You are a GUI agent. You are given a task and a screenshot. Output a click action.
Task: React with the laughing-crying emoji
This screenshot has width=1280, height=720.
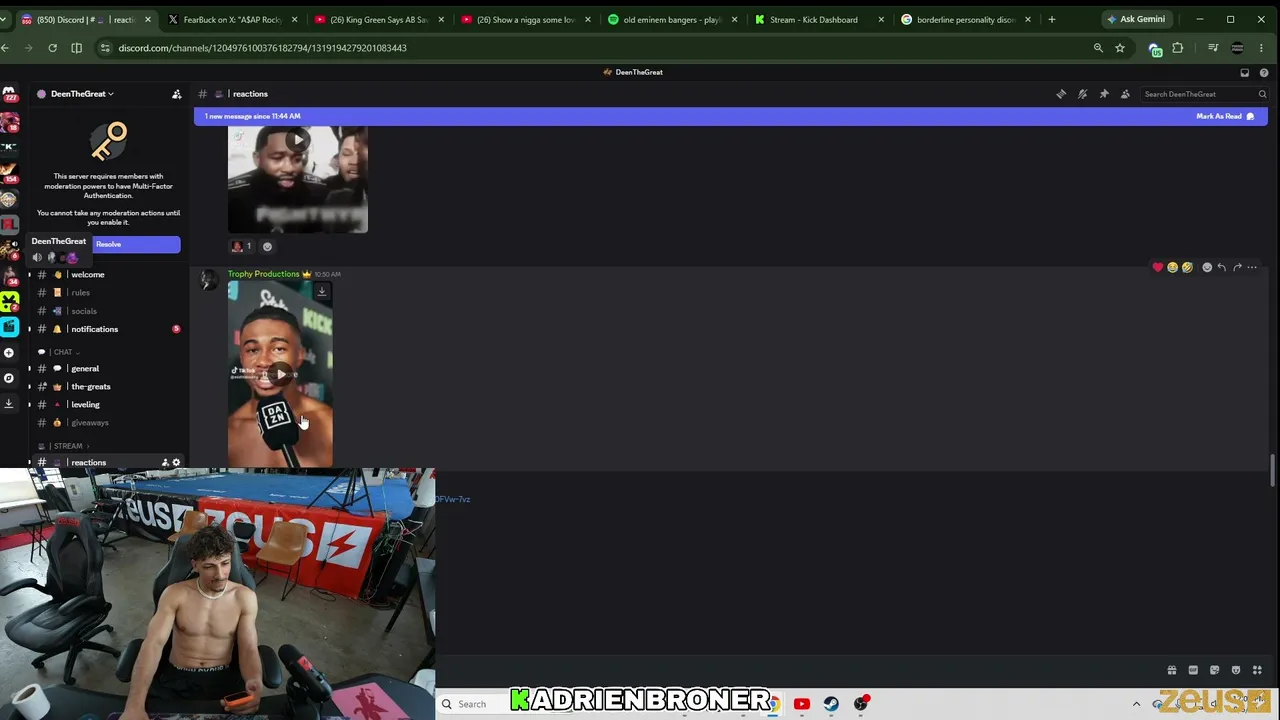click(x=1172, y=267)
